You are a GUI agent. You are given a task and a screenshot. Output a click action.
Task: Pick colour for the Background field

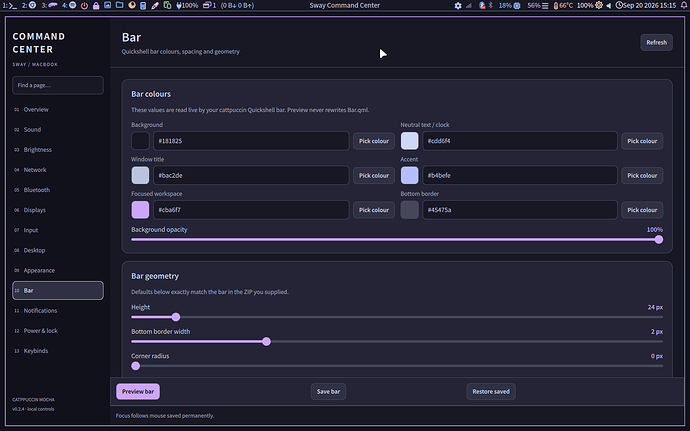[374, 141]
